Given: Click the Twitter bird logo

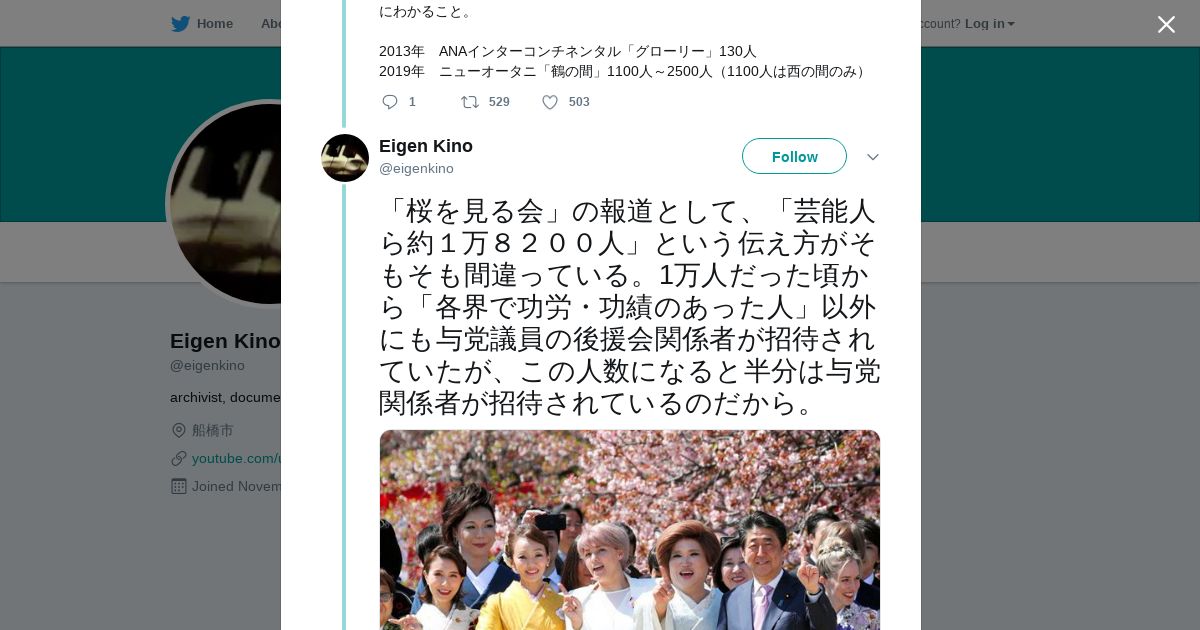Looking at the screenshot, I should pos(180,24).
